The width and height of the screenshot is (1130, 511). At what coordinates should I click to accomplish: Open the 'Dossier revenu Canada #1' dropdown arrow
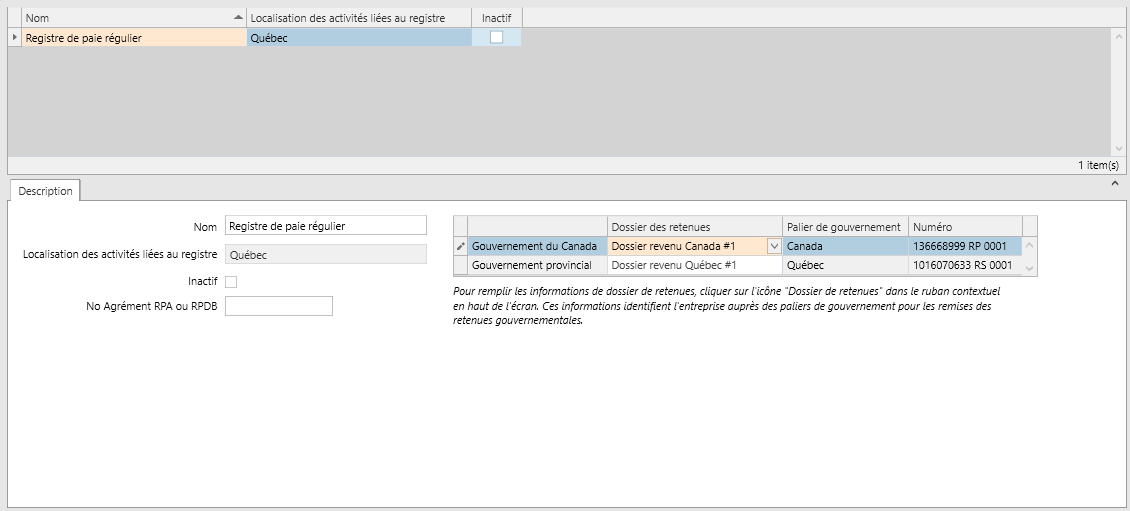[x=774, y=246]
